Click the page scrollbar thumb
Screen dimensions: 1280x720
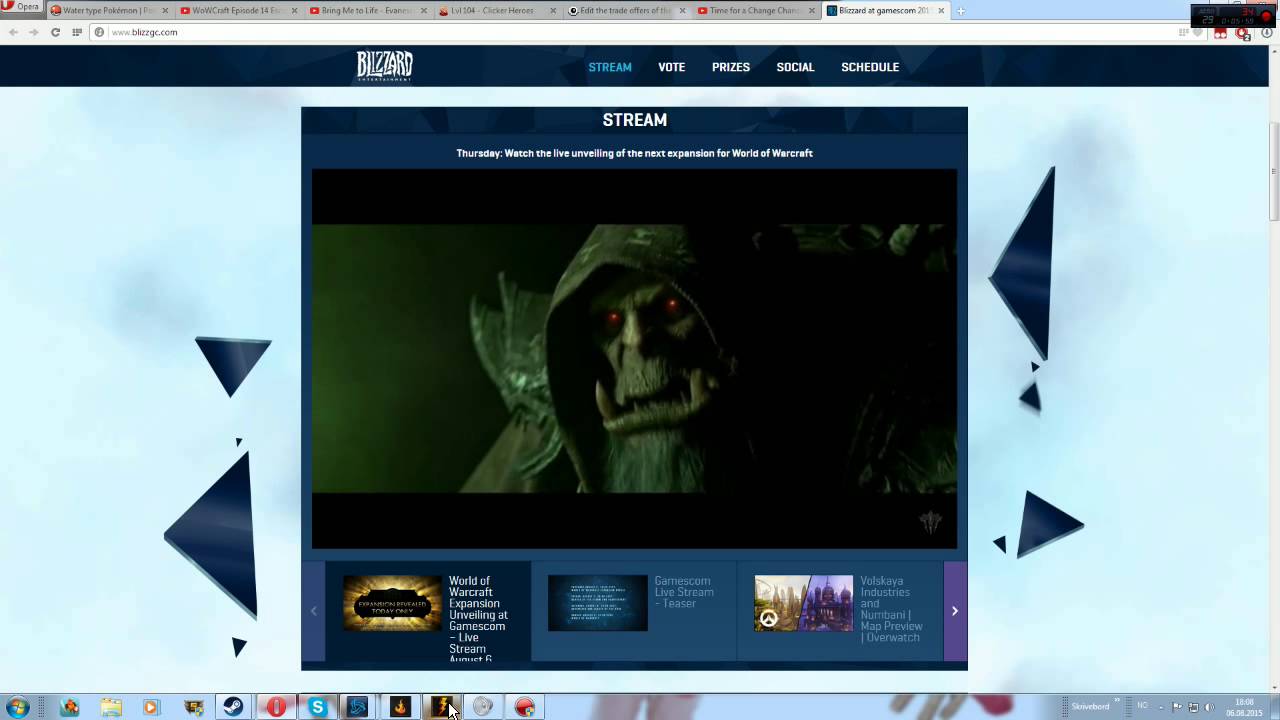(x=1275, y=170)
